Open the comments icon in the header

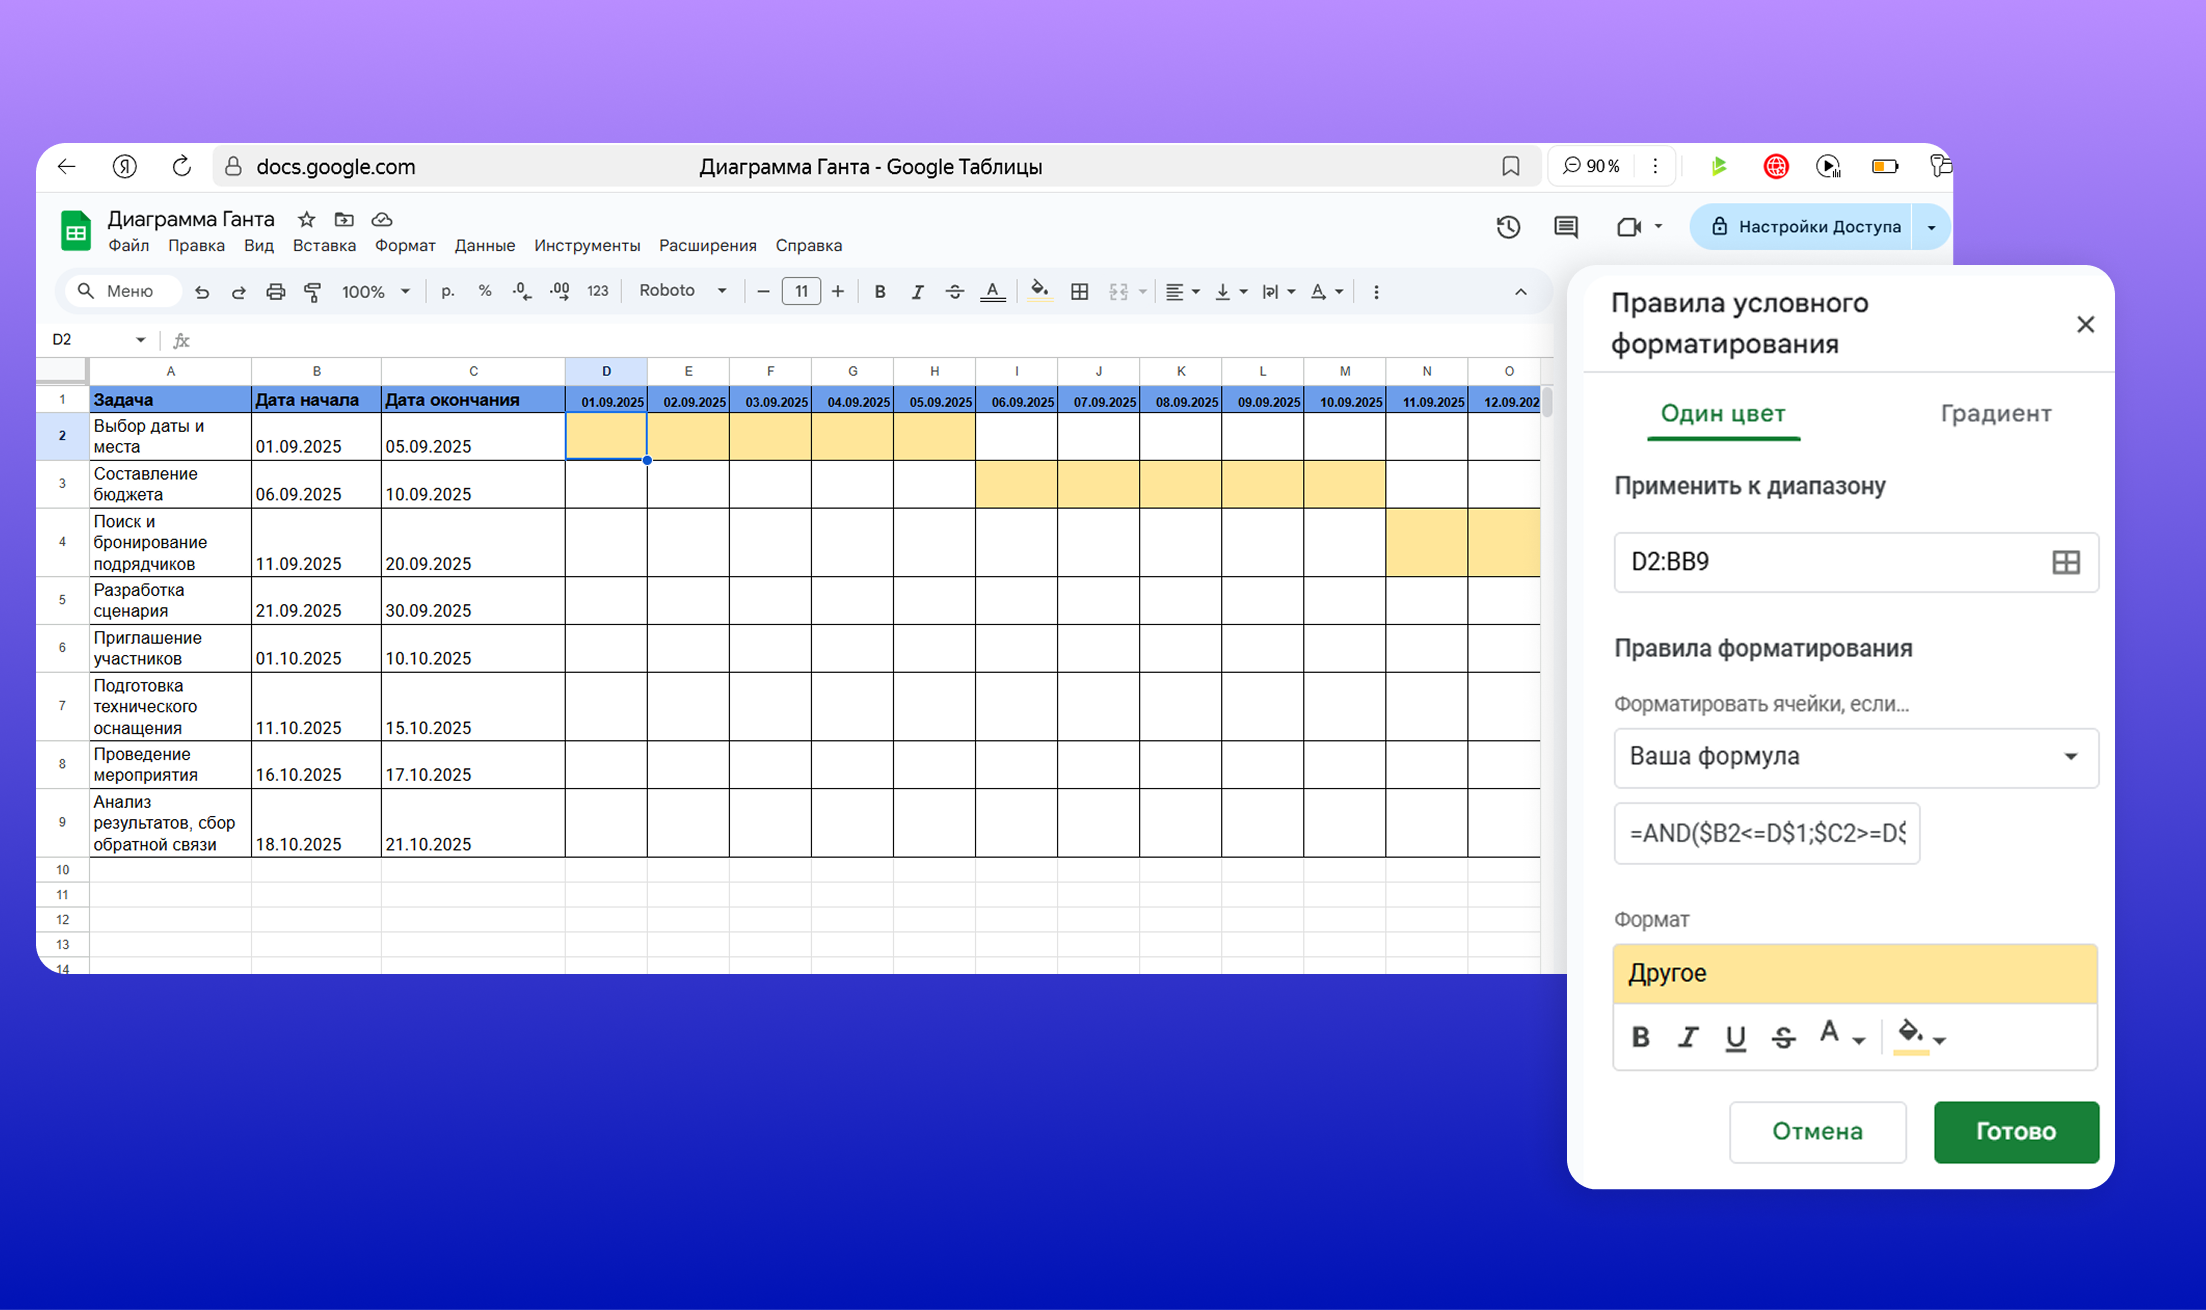1566,227
